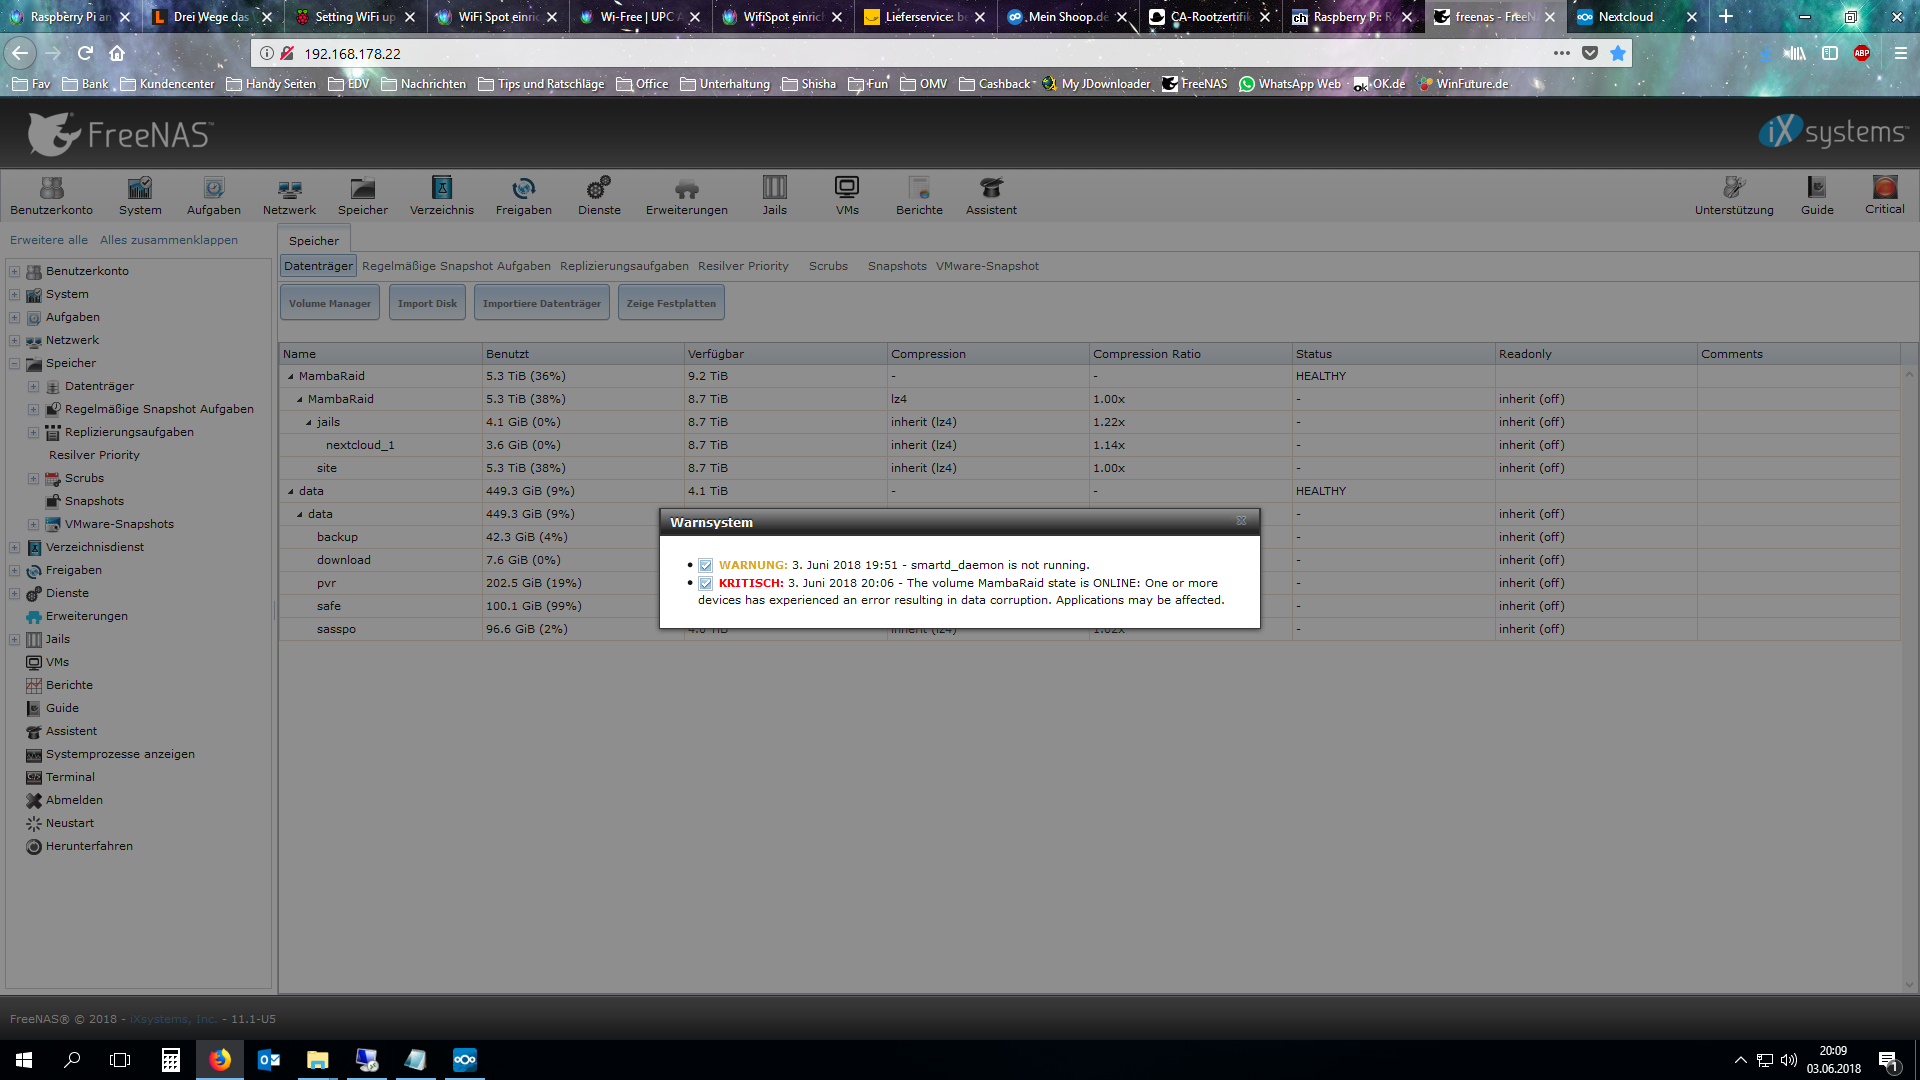Click the Compression Ratio column header
The image size is (1920, 1080).
tap(1190, 354)
